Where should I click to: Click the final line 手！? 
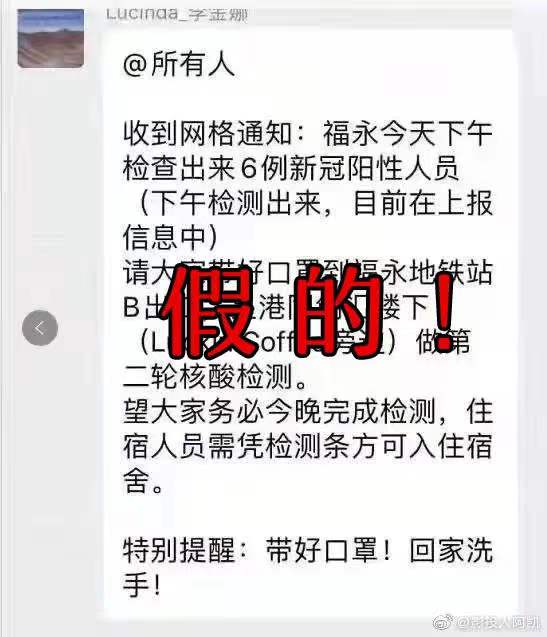click(143, 585)
